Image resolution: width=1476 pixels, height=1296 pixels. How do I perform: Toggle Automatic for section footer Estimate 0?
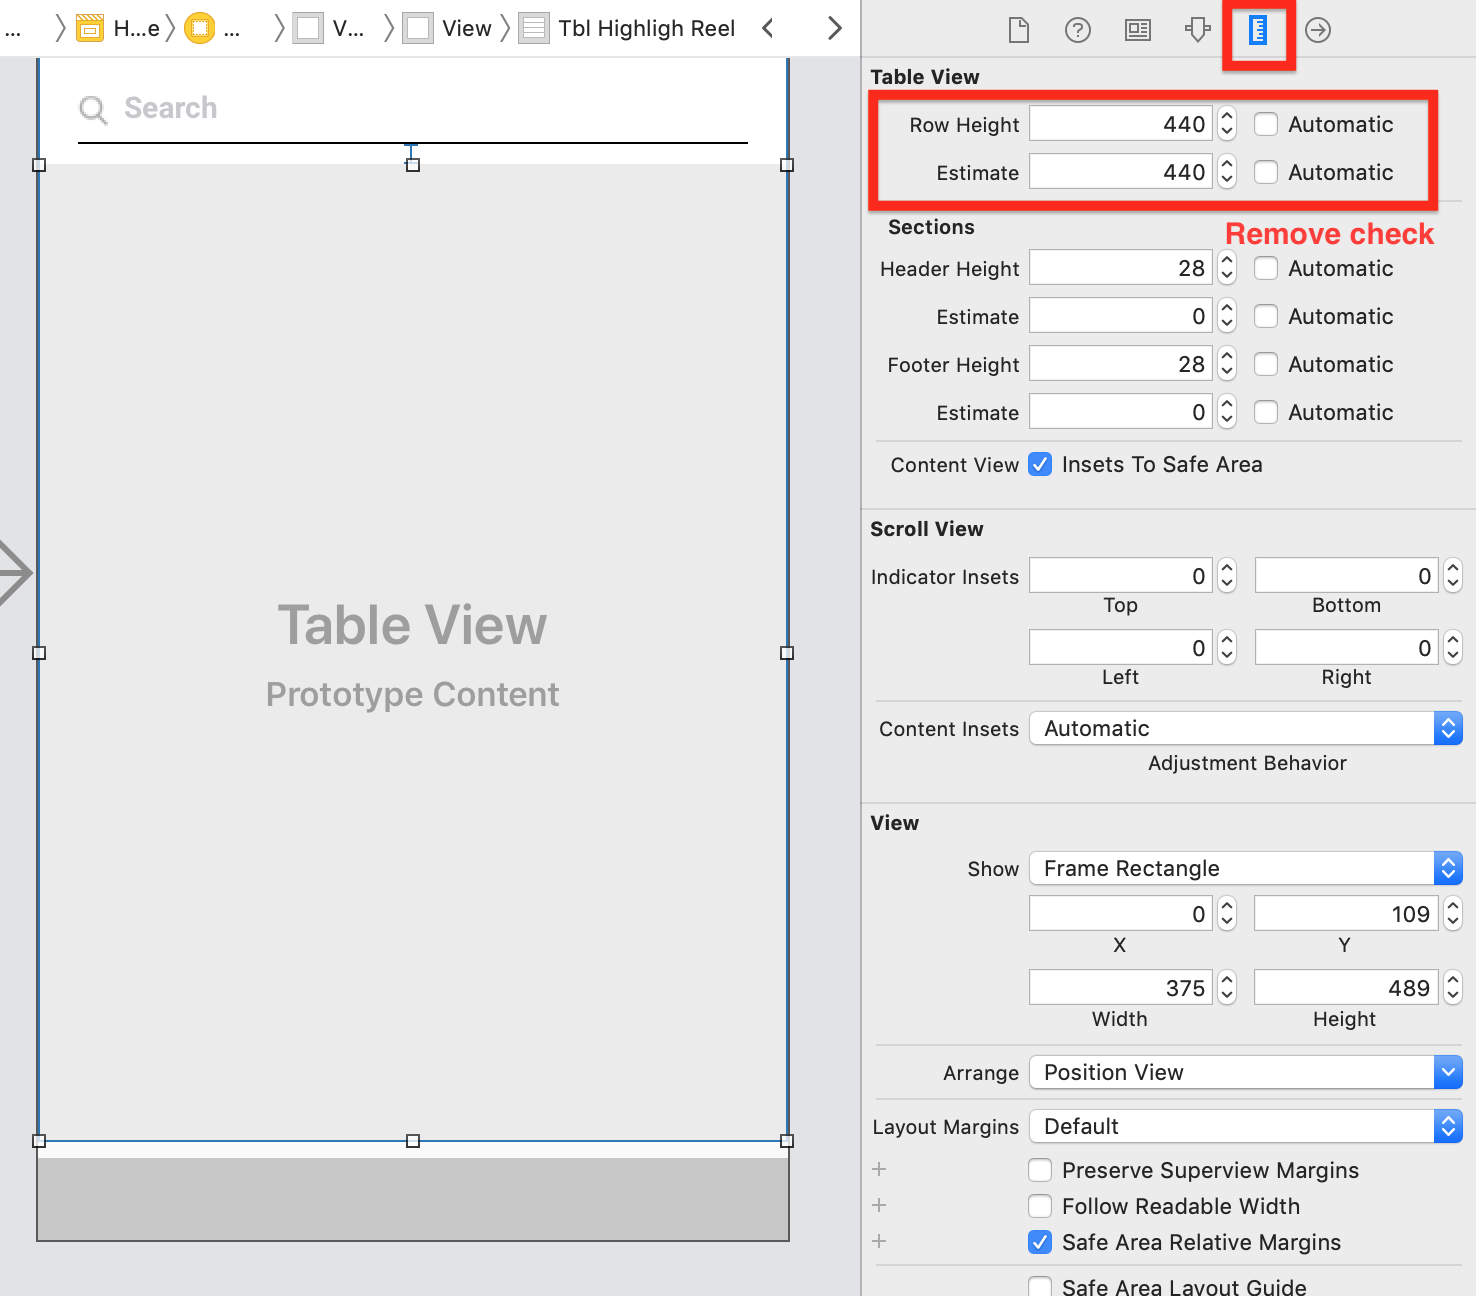click(x=1266, y=412)
